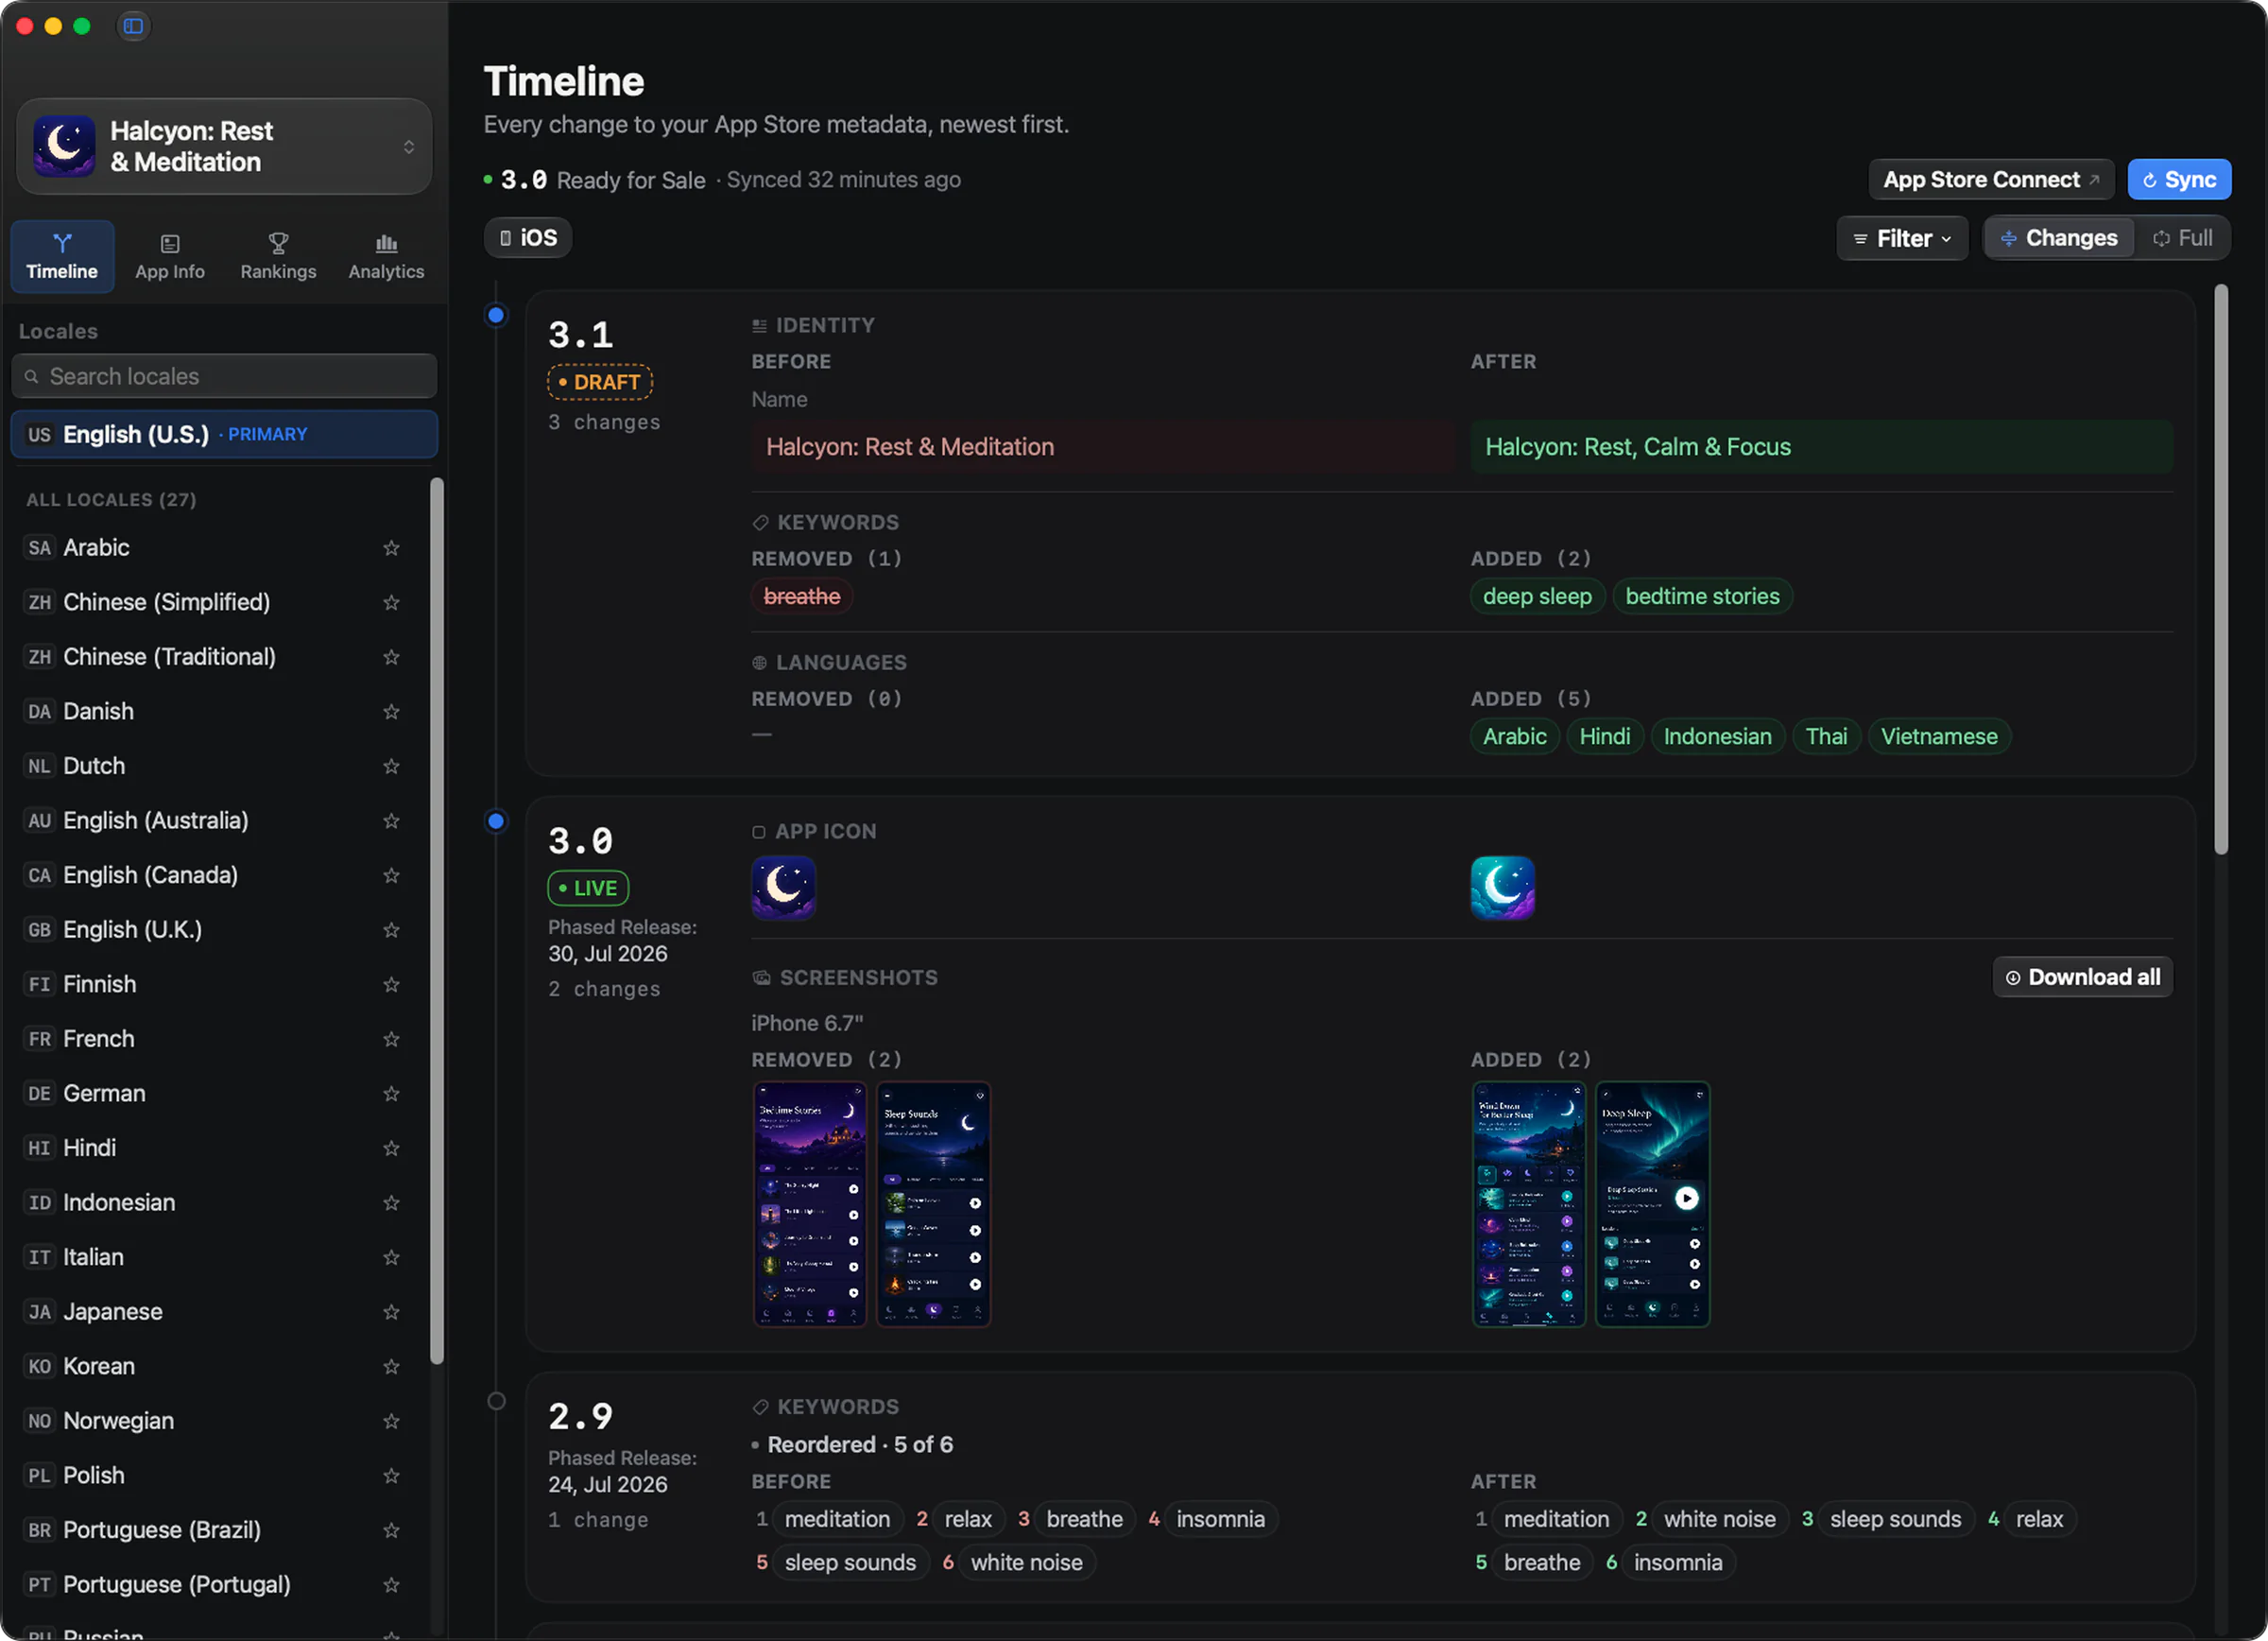2268x1641 pixels.
Task: Star the English (Canada) locale
Action: [x=391, y=876]
